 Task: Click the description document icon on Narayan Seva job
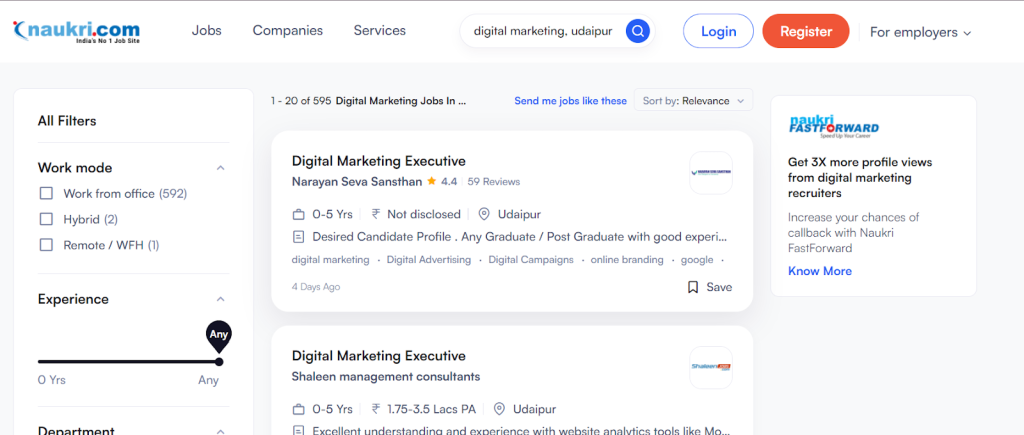(298, 236)
